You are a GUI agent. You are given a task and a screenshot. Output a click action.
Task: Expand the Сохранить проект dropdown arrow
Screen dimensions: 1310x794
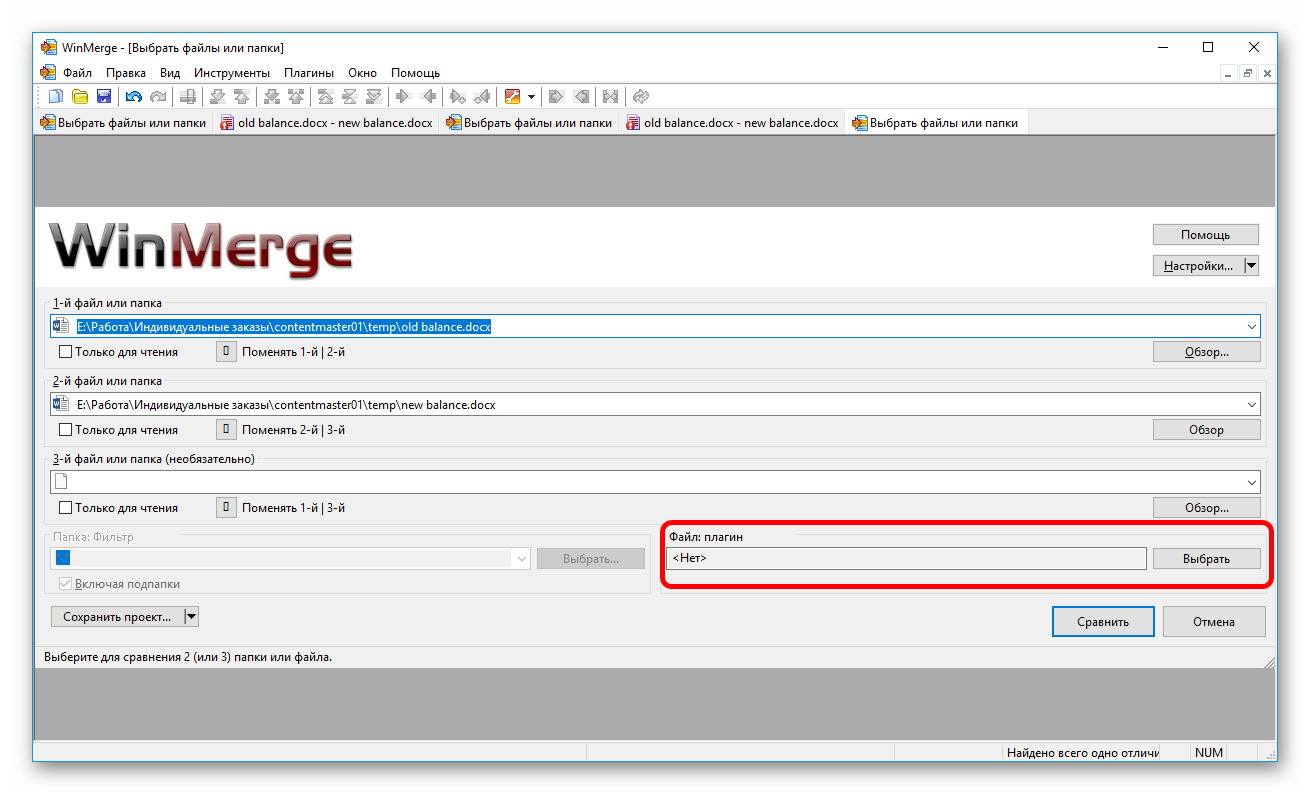pos(191,617)
